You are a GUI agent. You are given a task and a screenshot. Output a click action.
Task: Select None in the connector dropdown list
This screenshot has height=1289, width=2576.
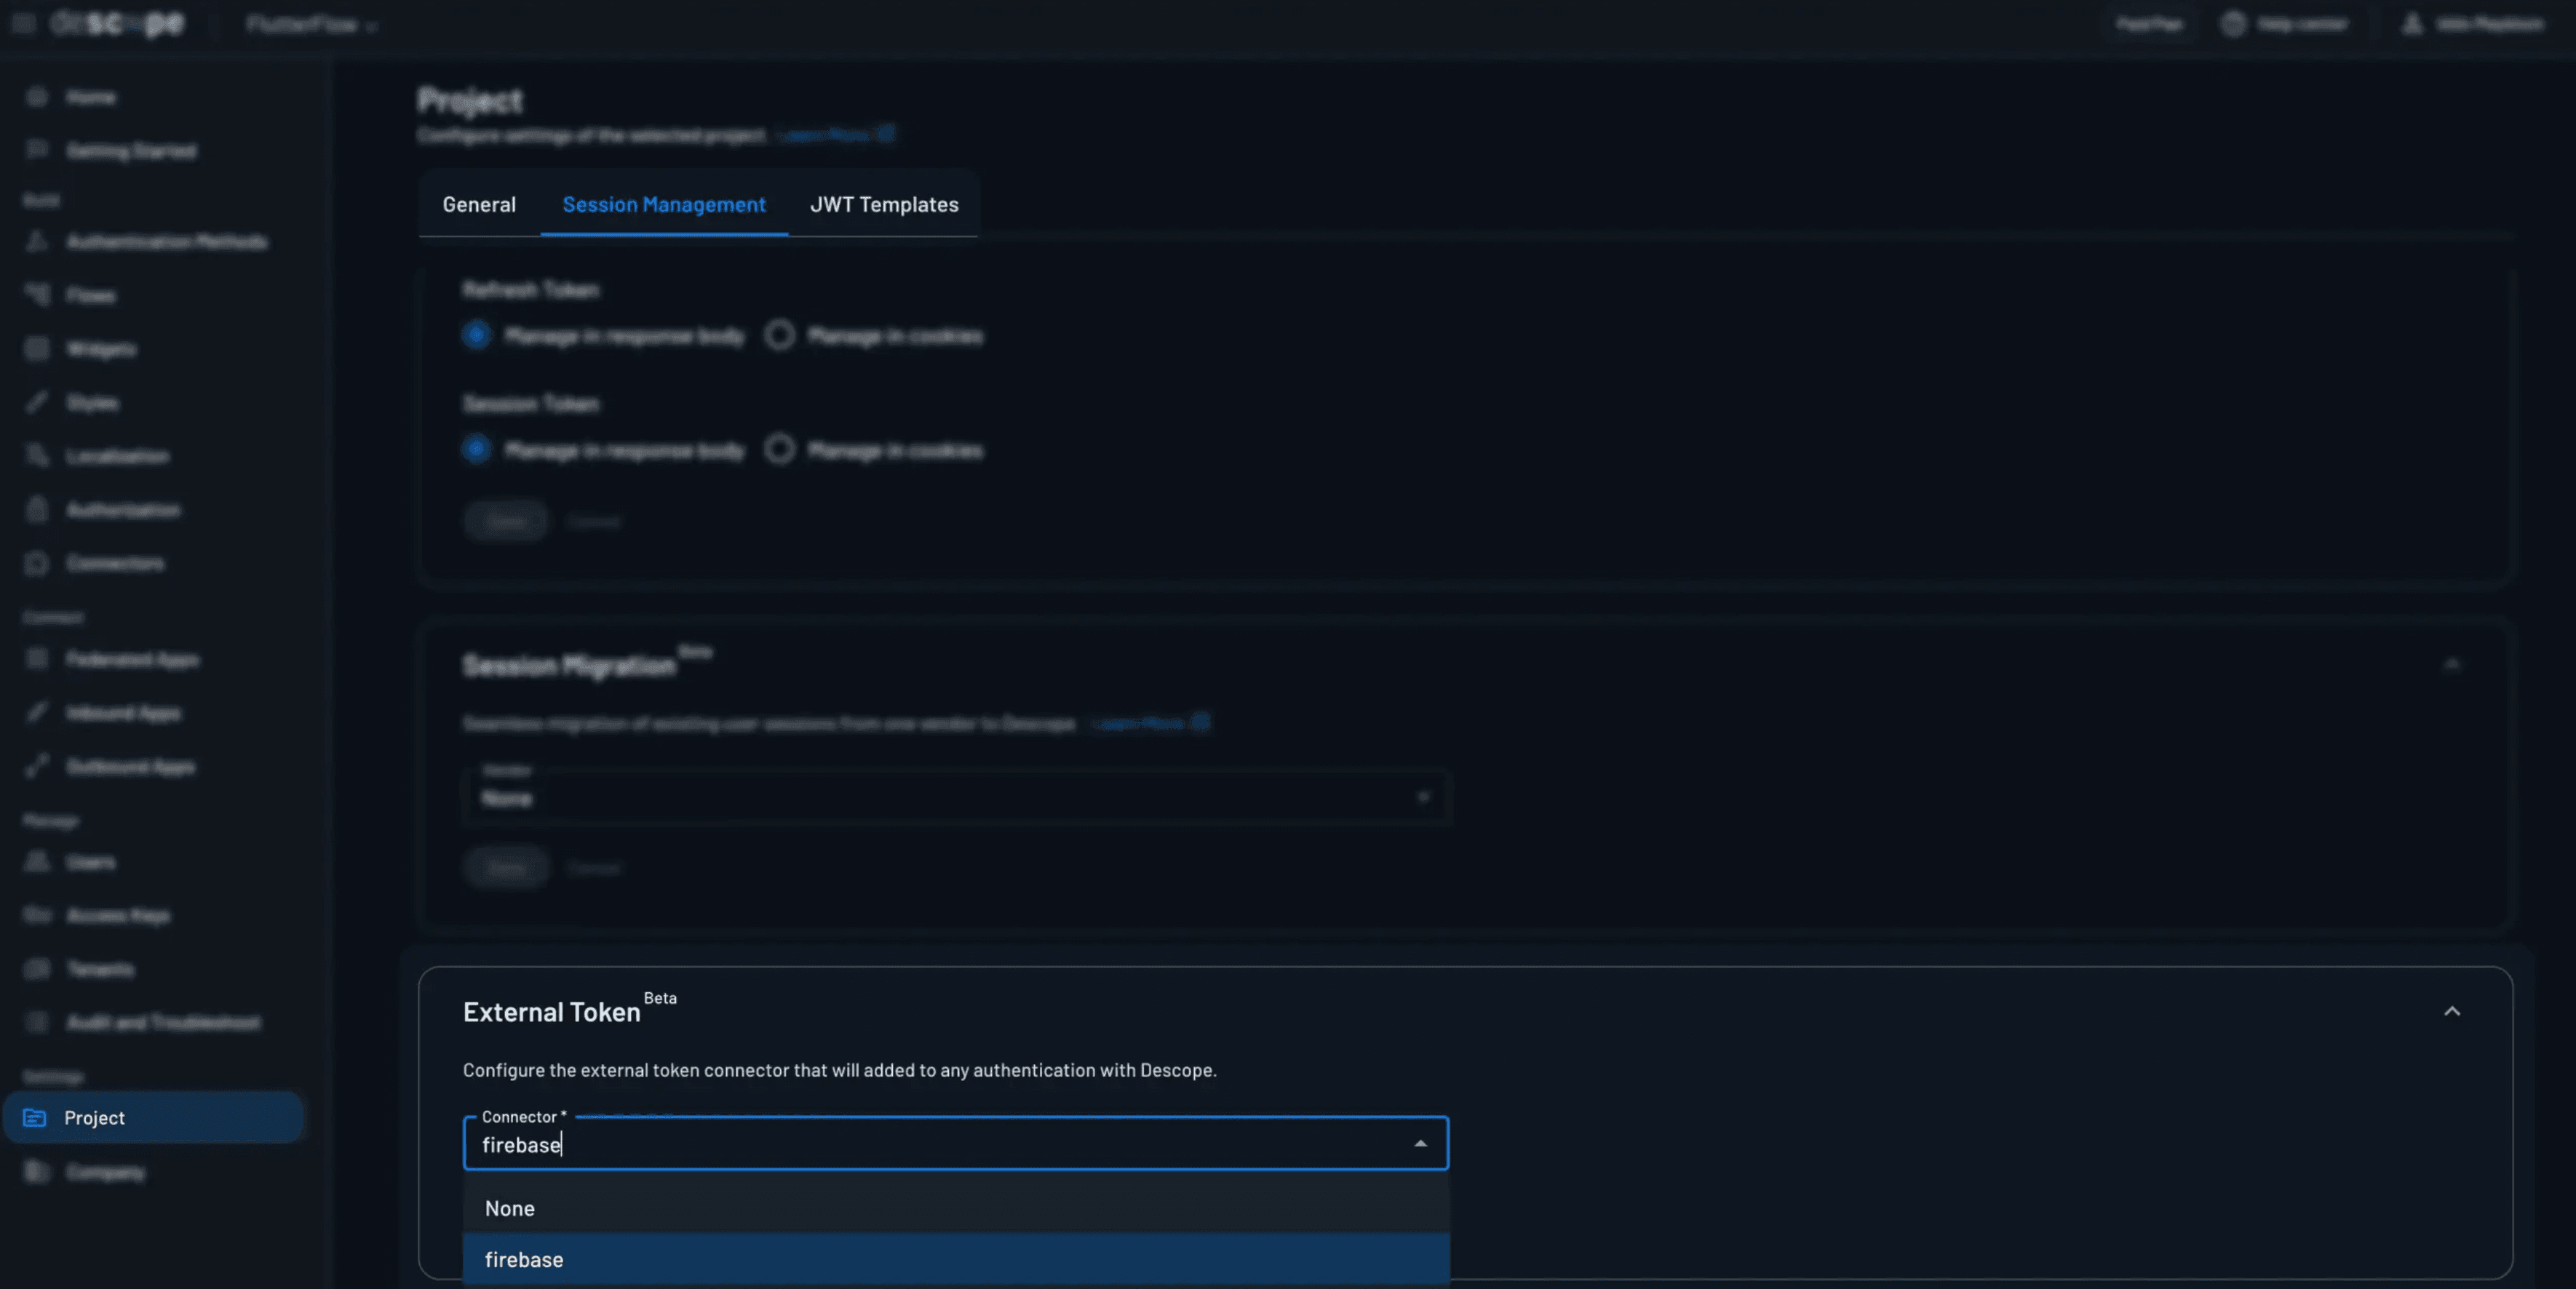tap(509, 1208)
